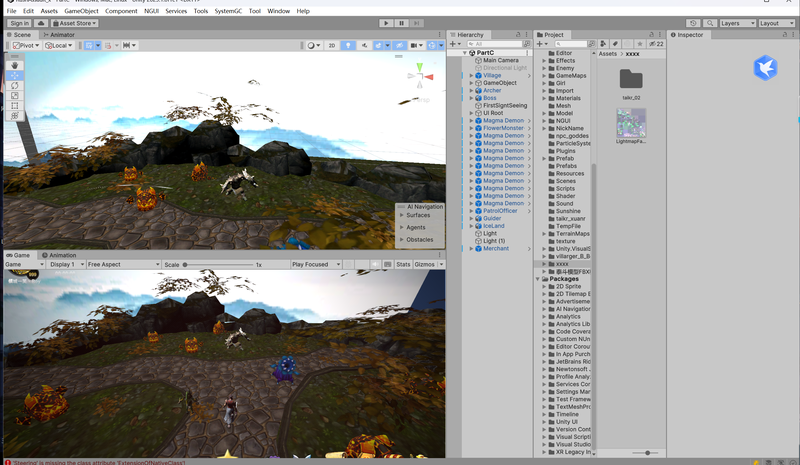Image resolution: width=800 pixels, height=465 pixels.
Task: Collapse the Packages folder tree
Action: [538, 279]
